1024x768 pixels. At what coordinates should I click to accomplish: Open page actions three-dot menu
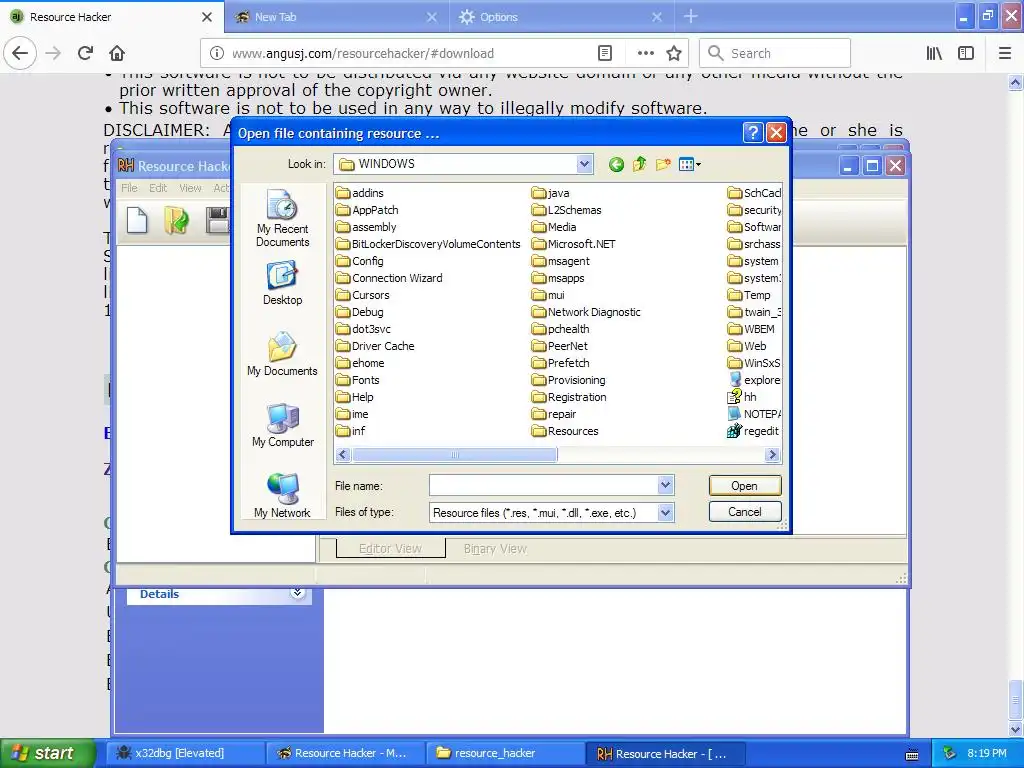tap(645, 53)
